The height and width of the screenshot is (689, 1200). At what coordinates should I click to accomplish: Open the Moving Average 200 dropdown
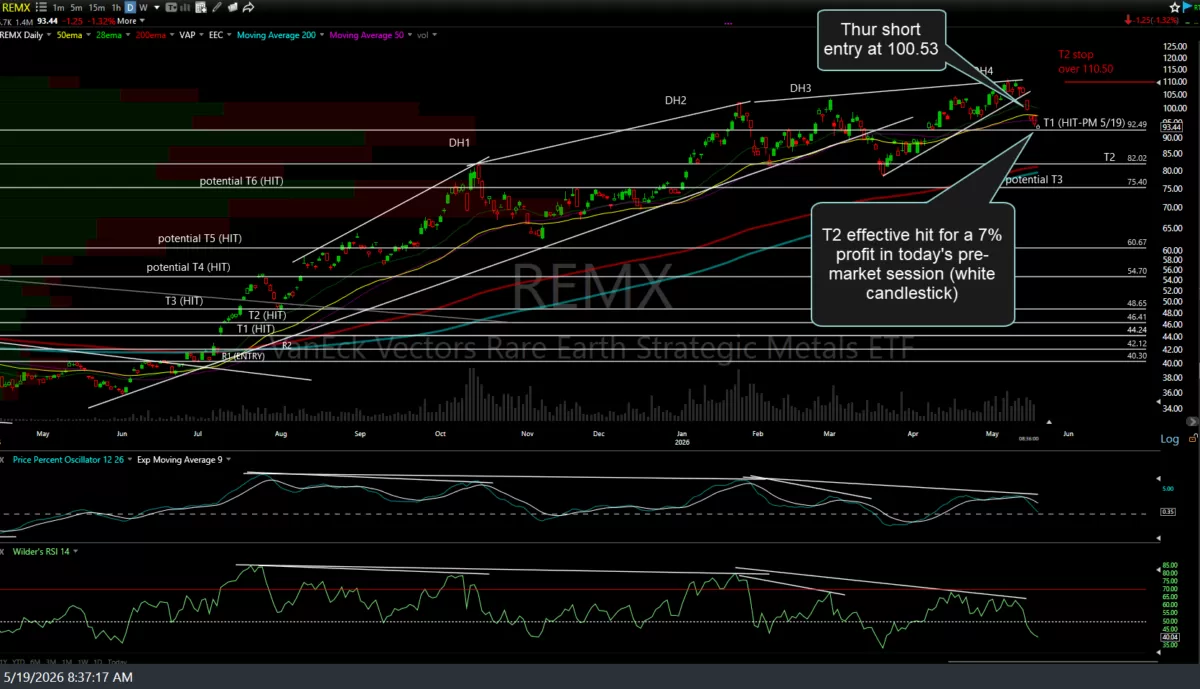click(x=322, y=35)
